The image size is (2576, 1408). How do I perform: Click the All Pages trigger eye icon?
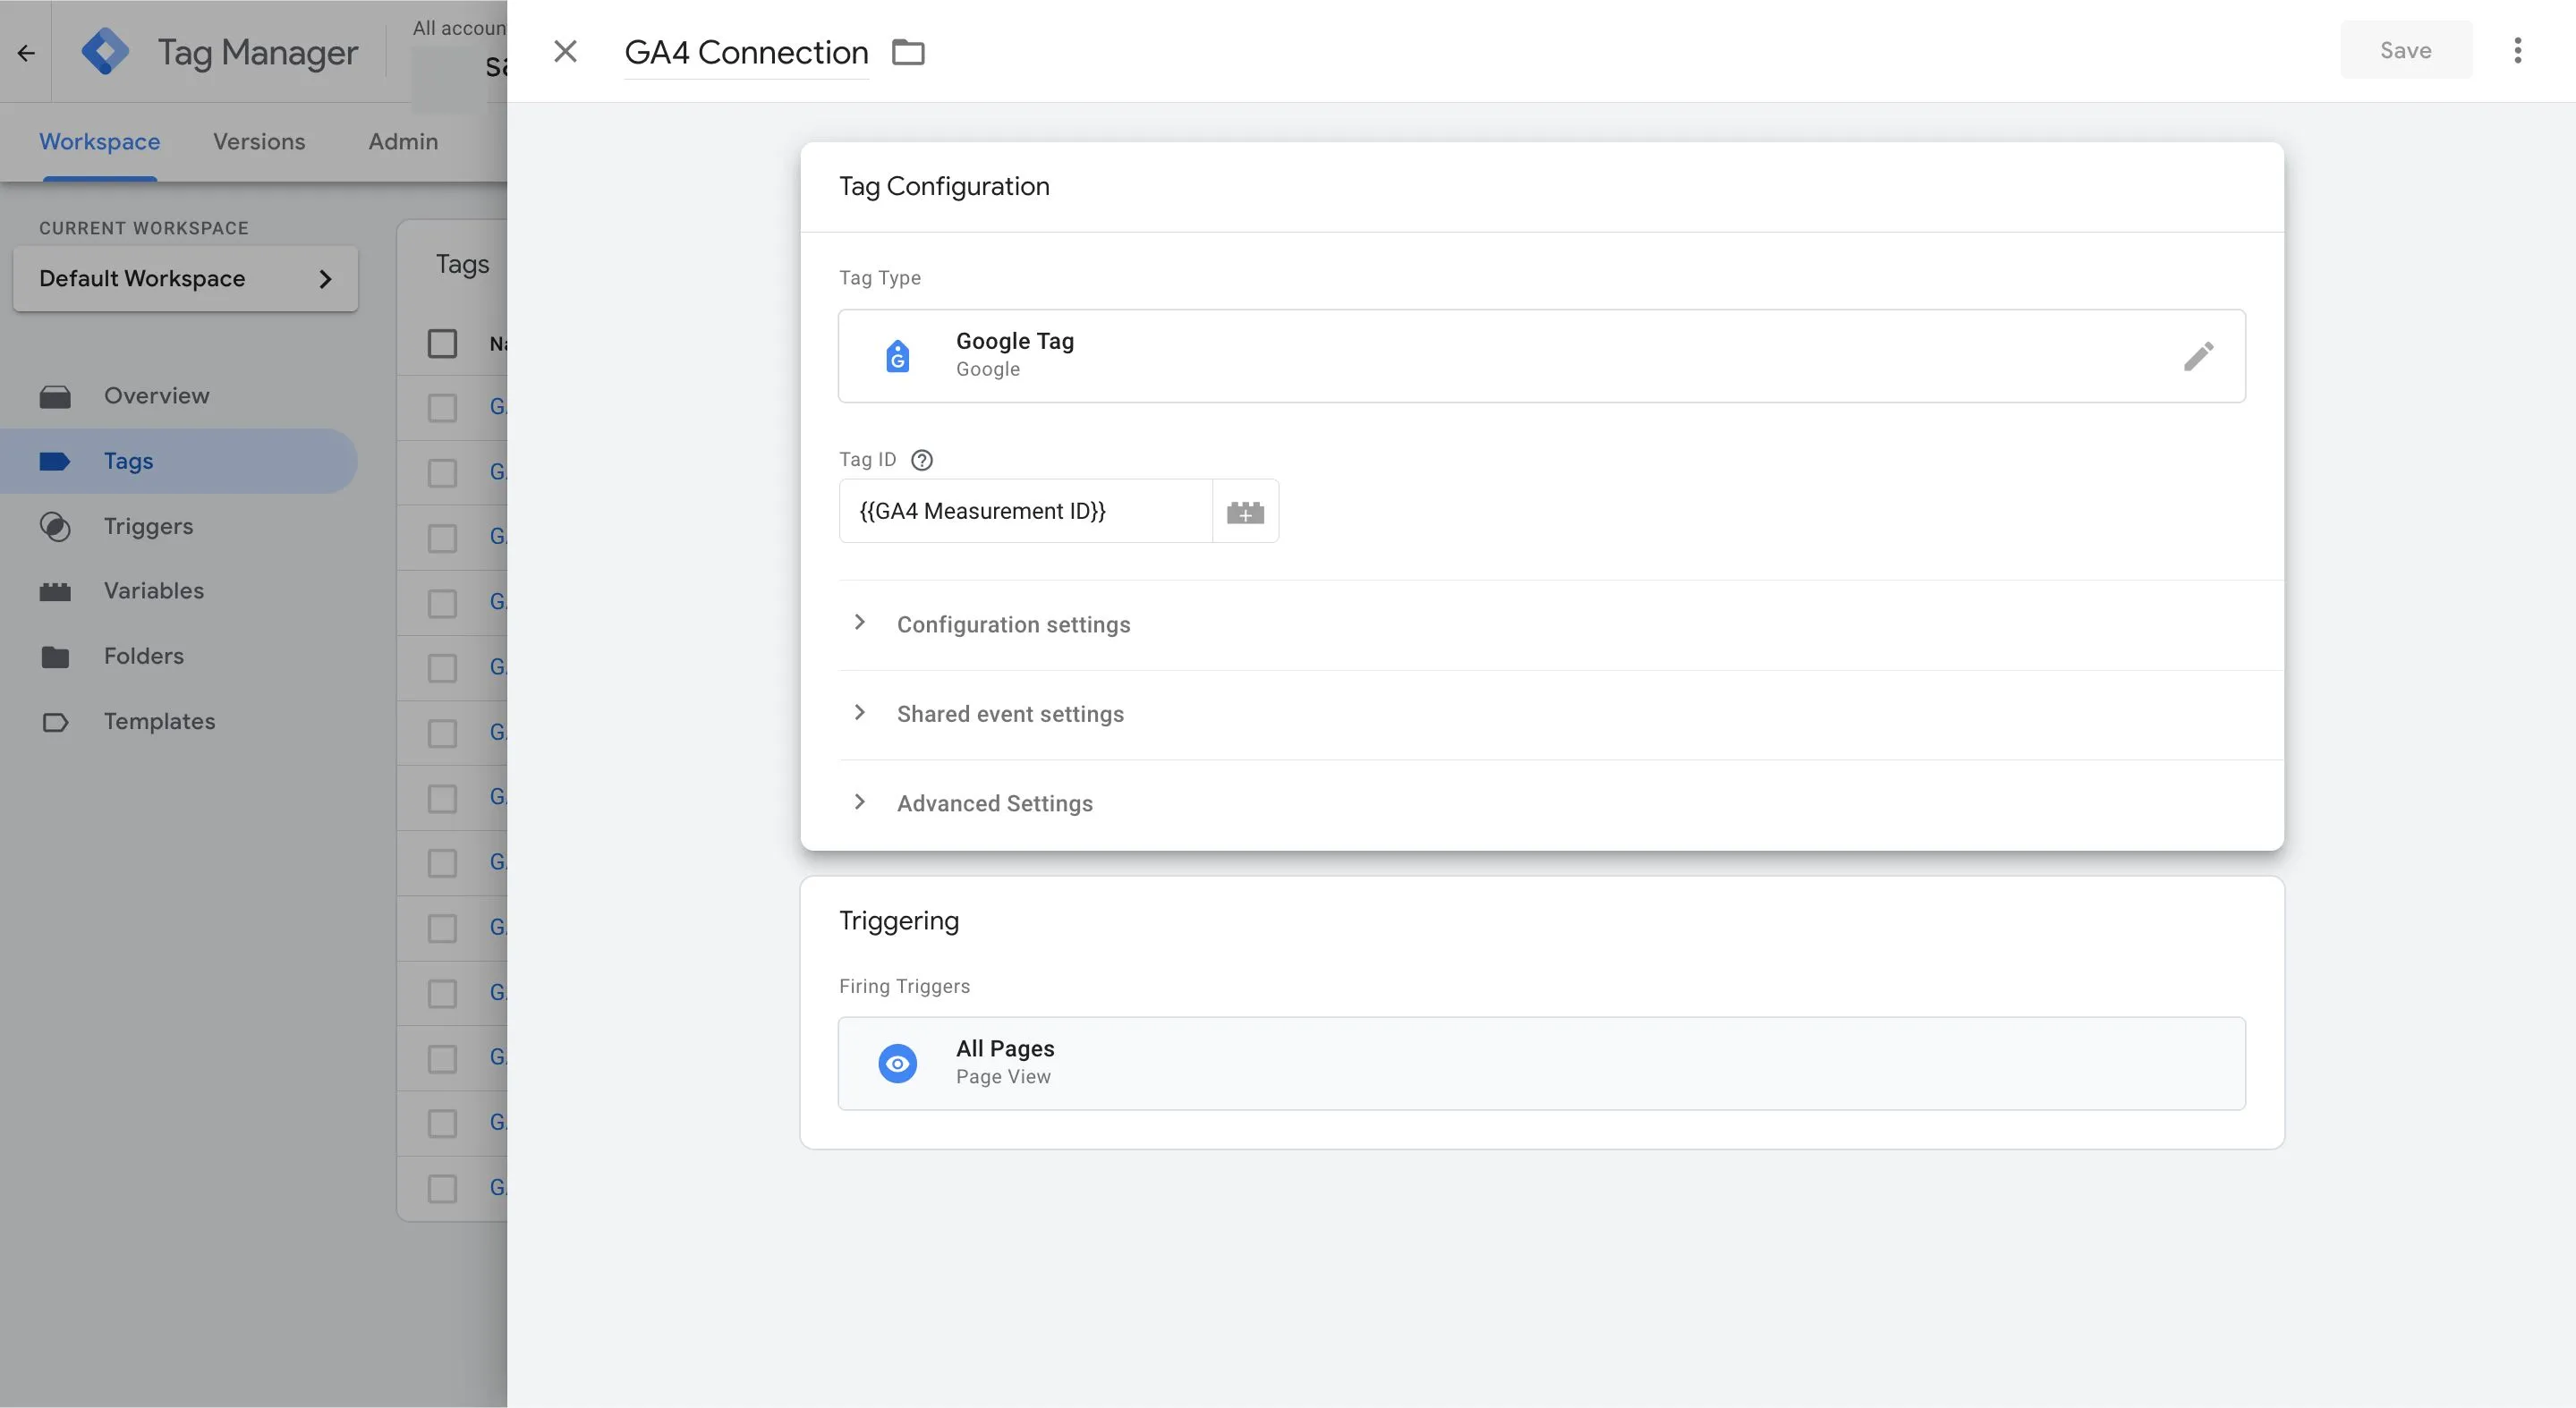(897, 1063)
